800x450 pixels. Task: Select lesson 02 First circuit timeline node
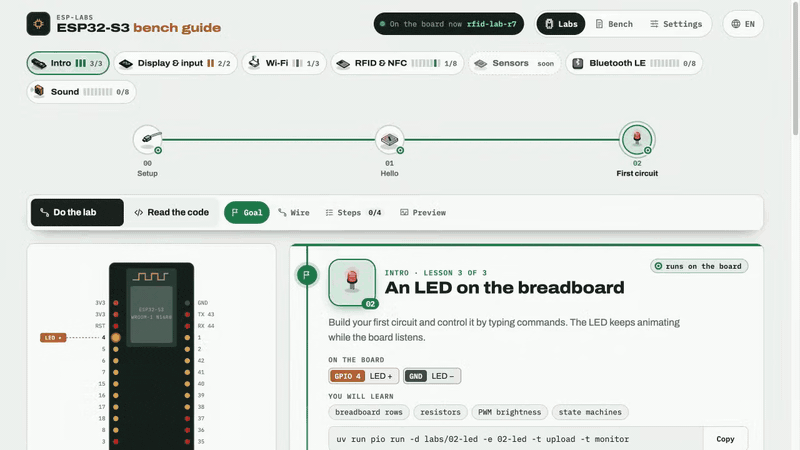tap(637, 139)
